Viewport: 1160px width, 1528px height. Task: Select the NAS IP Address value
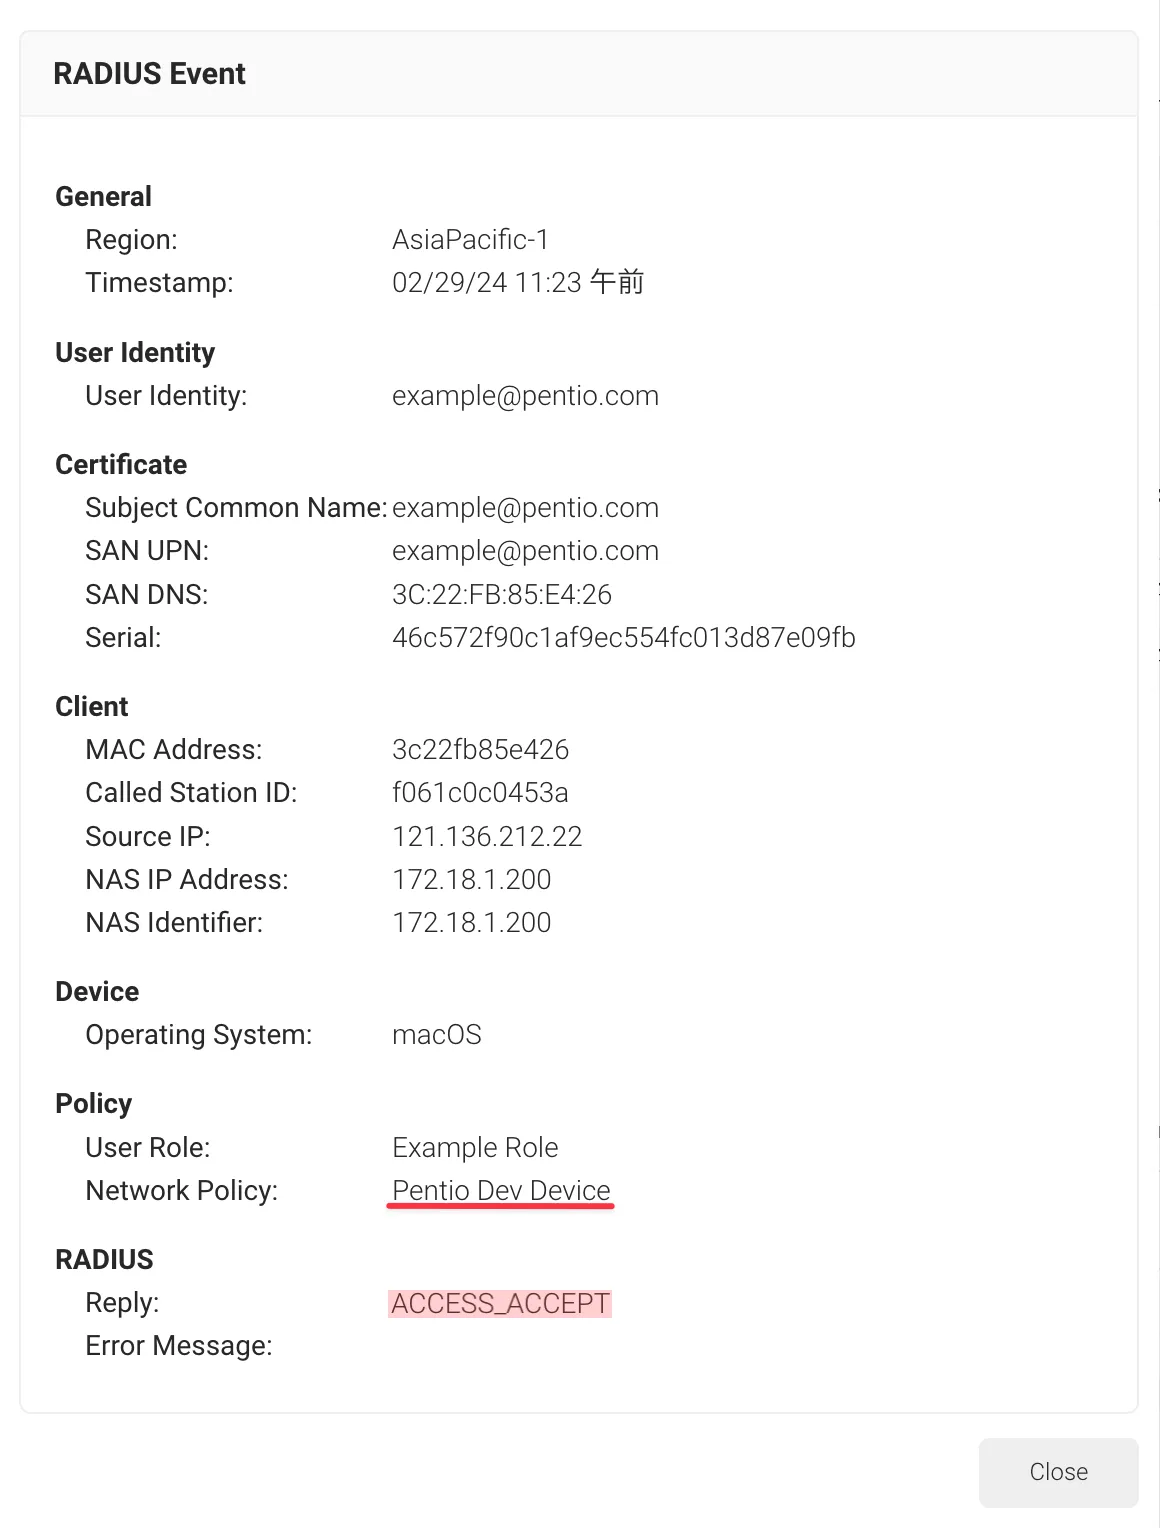(472, 880)
